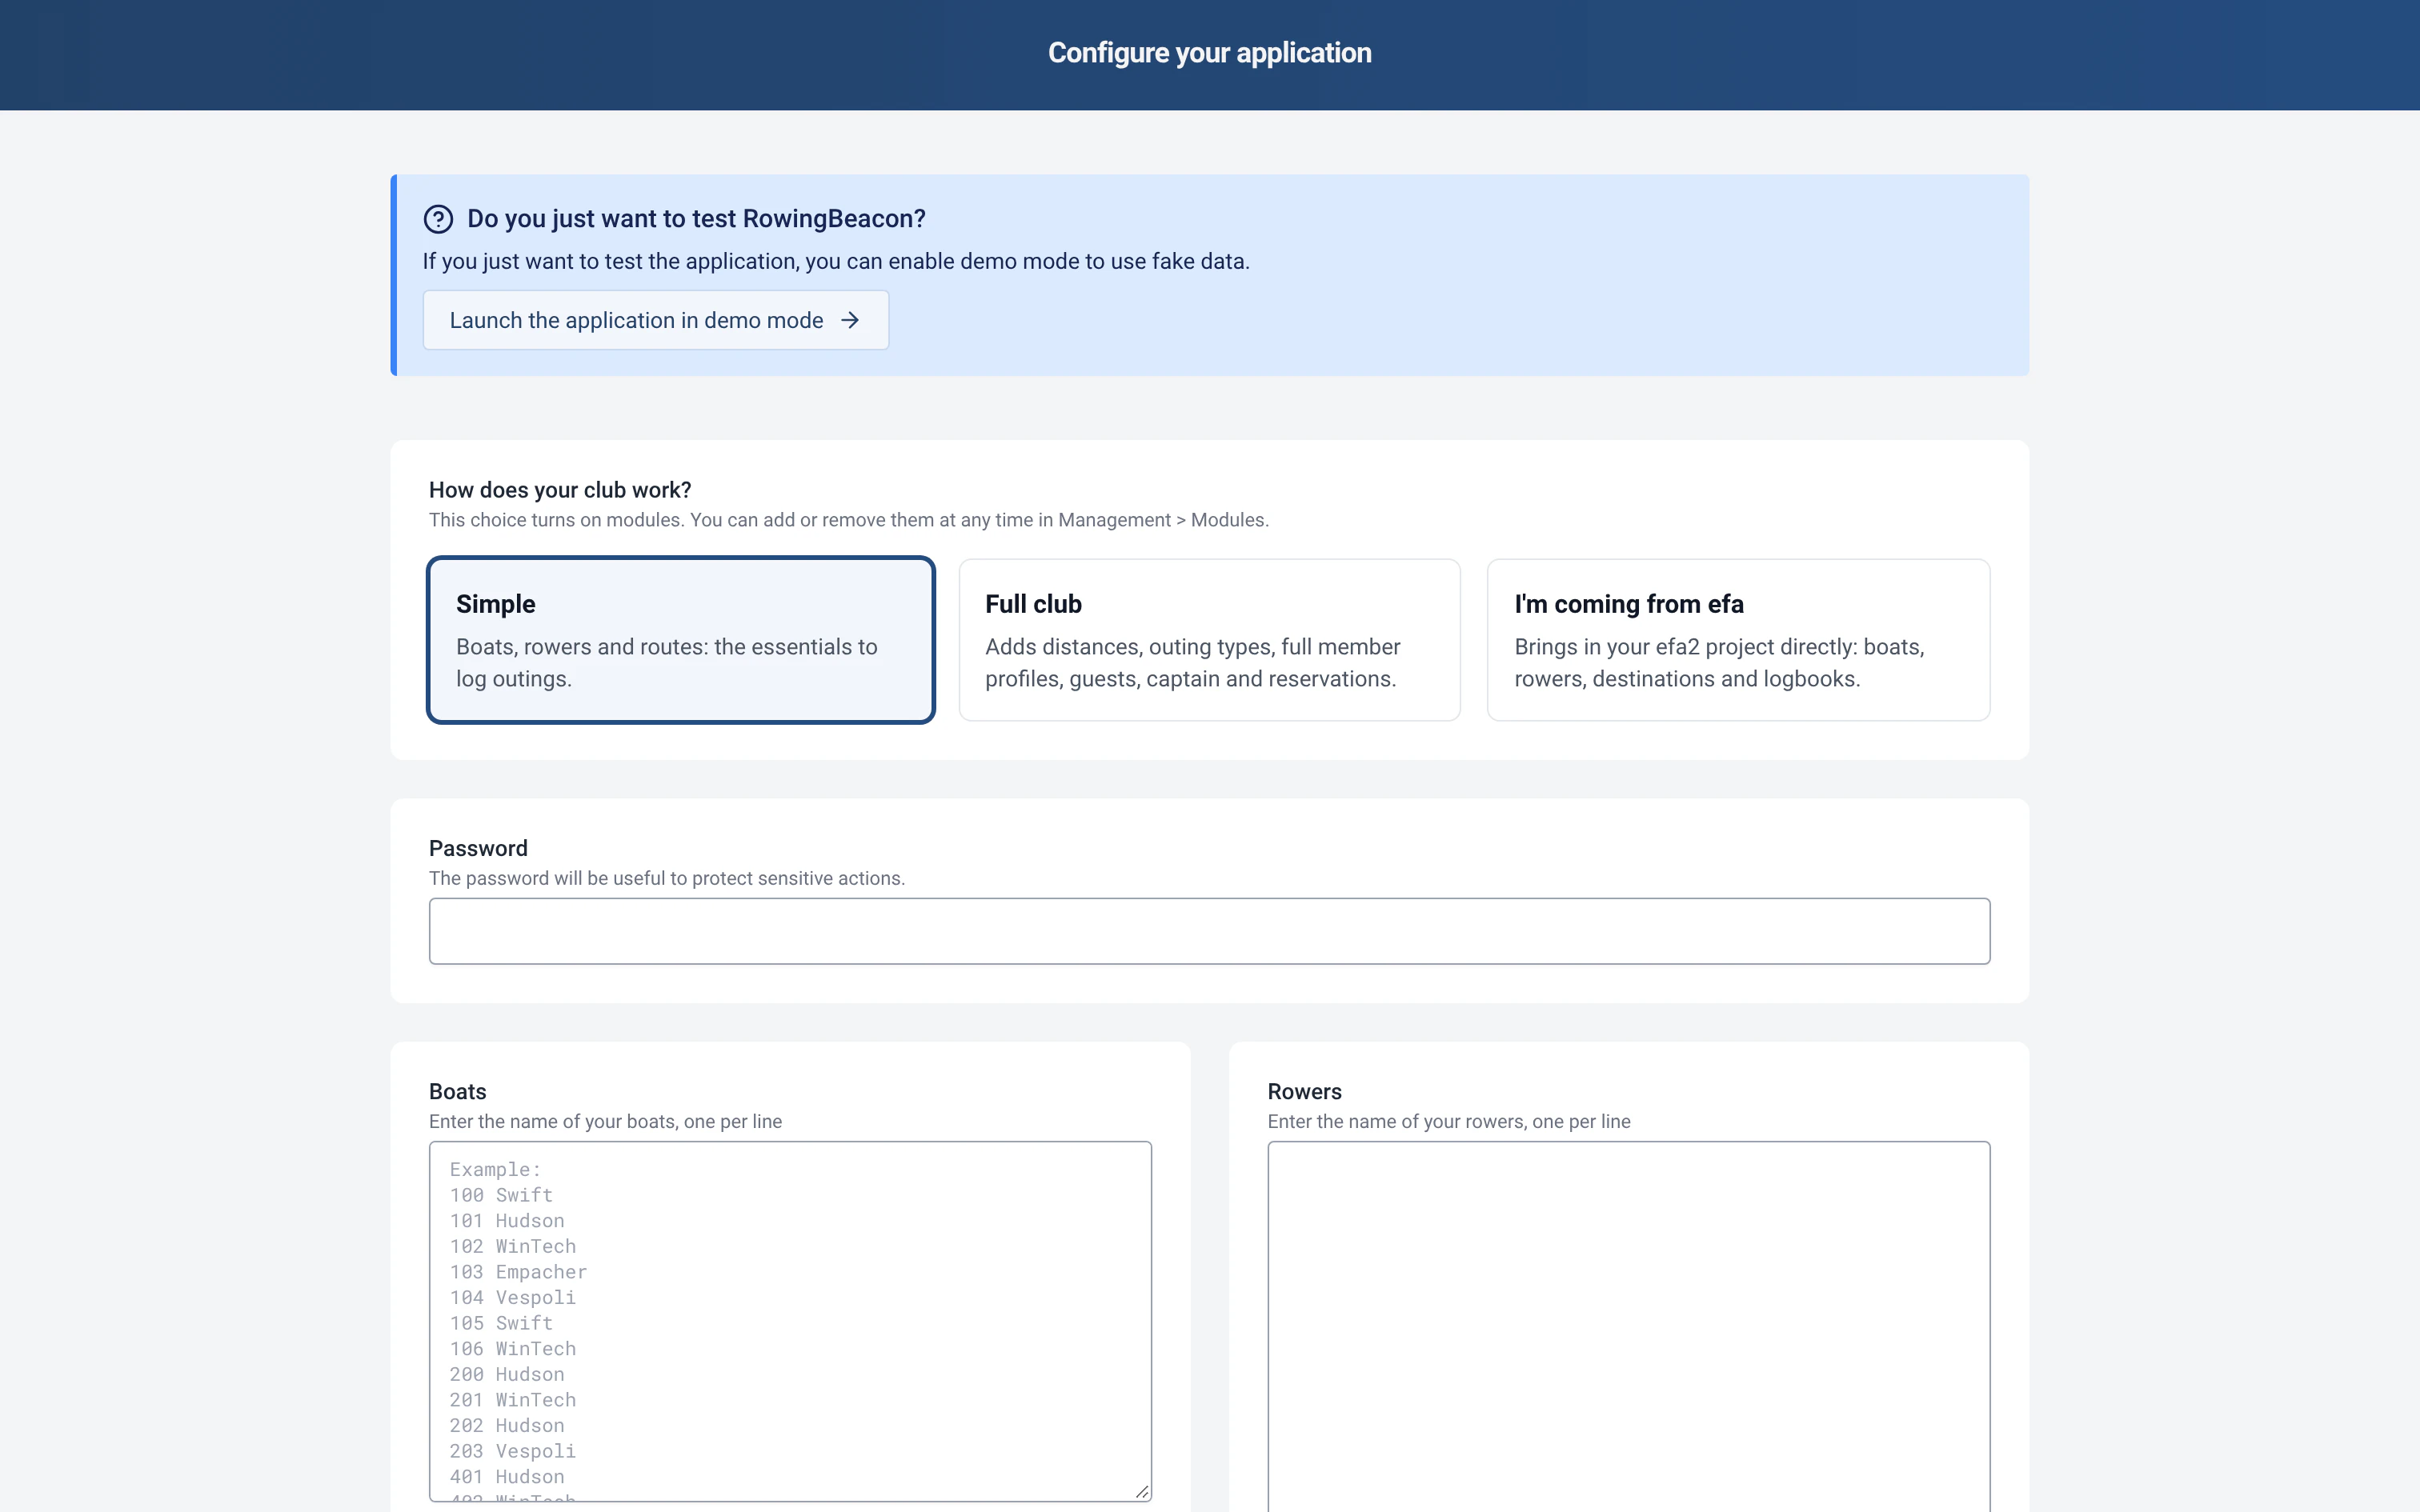This screenshot has width=2420, height=1512.
Task: Click into the Rowers textarea
Action: point(1628,1326)
